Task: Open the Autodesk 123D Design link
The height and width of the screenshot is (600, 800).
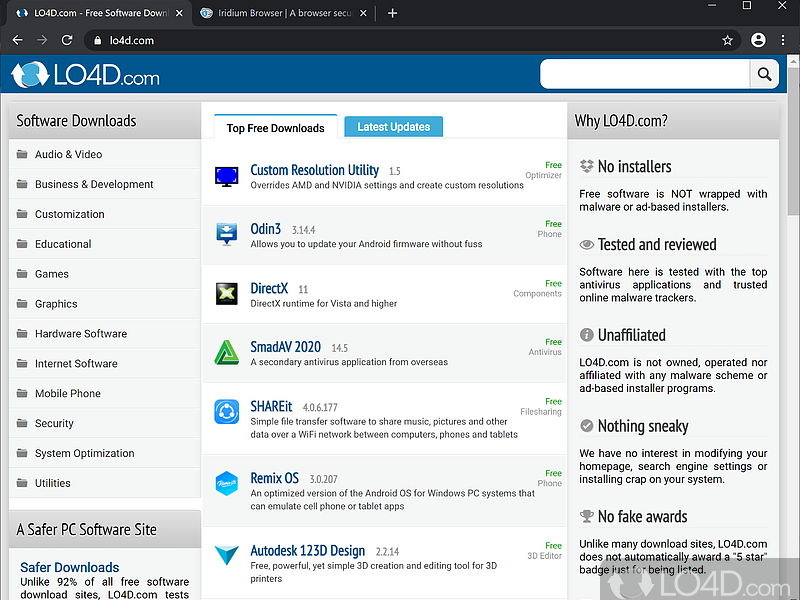Action: click(x=308, y=551)
